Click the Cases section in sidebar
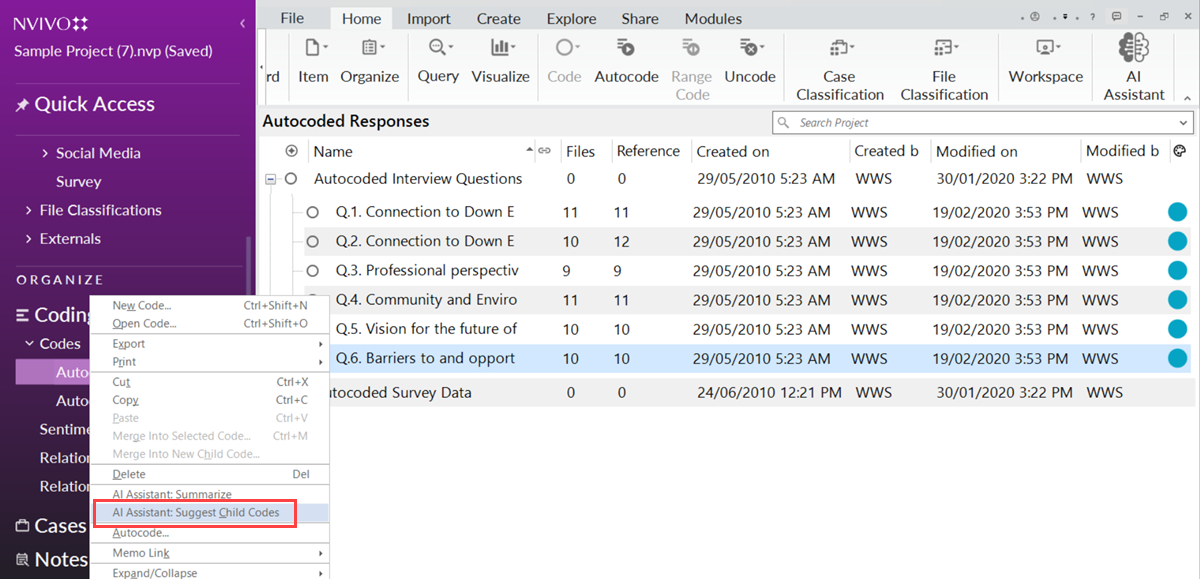Image resolution: width=1200 pixels, height=579 pixels. [51, 525]
